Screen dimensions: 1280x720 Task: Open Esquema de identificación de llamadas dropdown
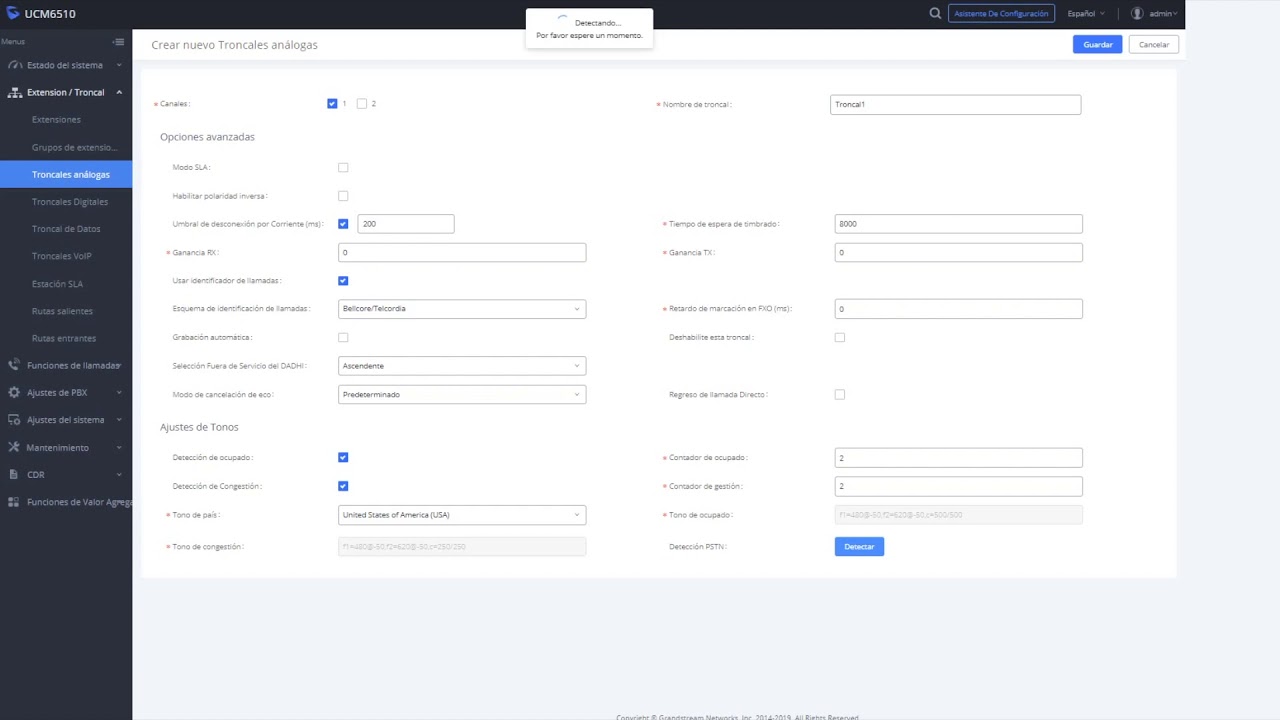(462, 309)
